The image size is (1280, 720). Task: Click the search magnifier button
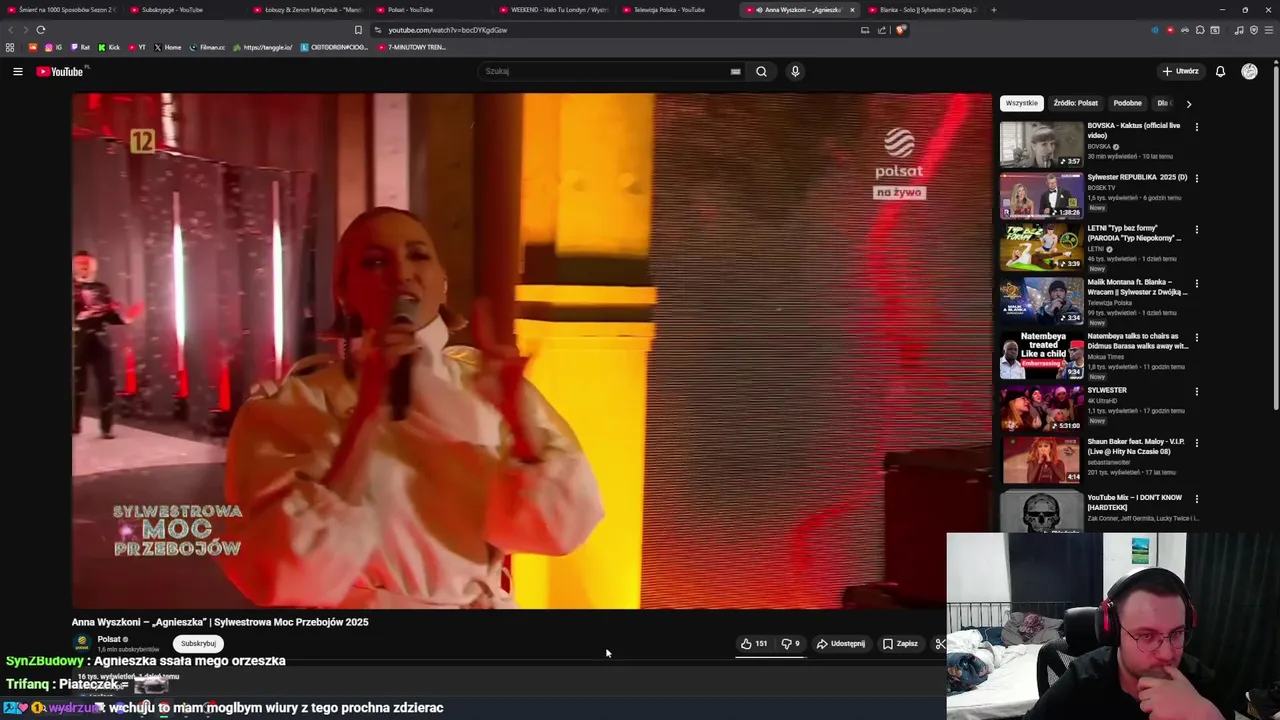(761, 71)
